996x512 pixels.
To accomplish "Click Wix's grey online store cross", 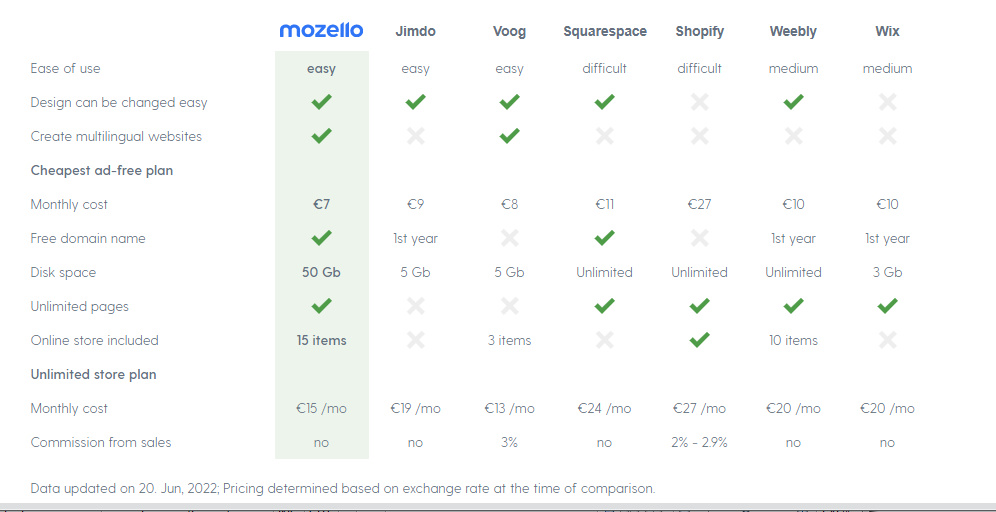I will click(x=887, y=340).
